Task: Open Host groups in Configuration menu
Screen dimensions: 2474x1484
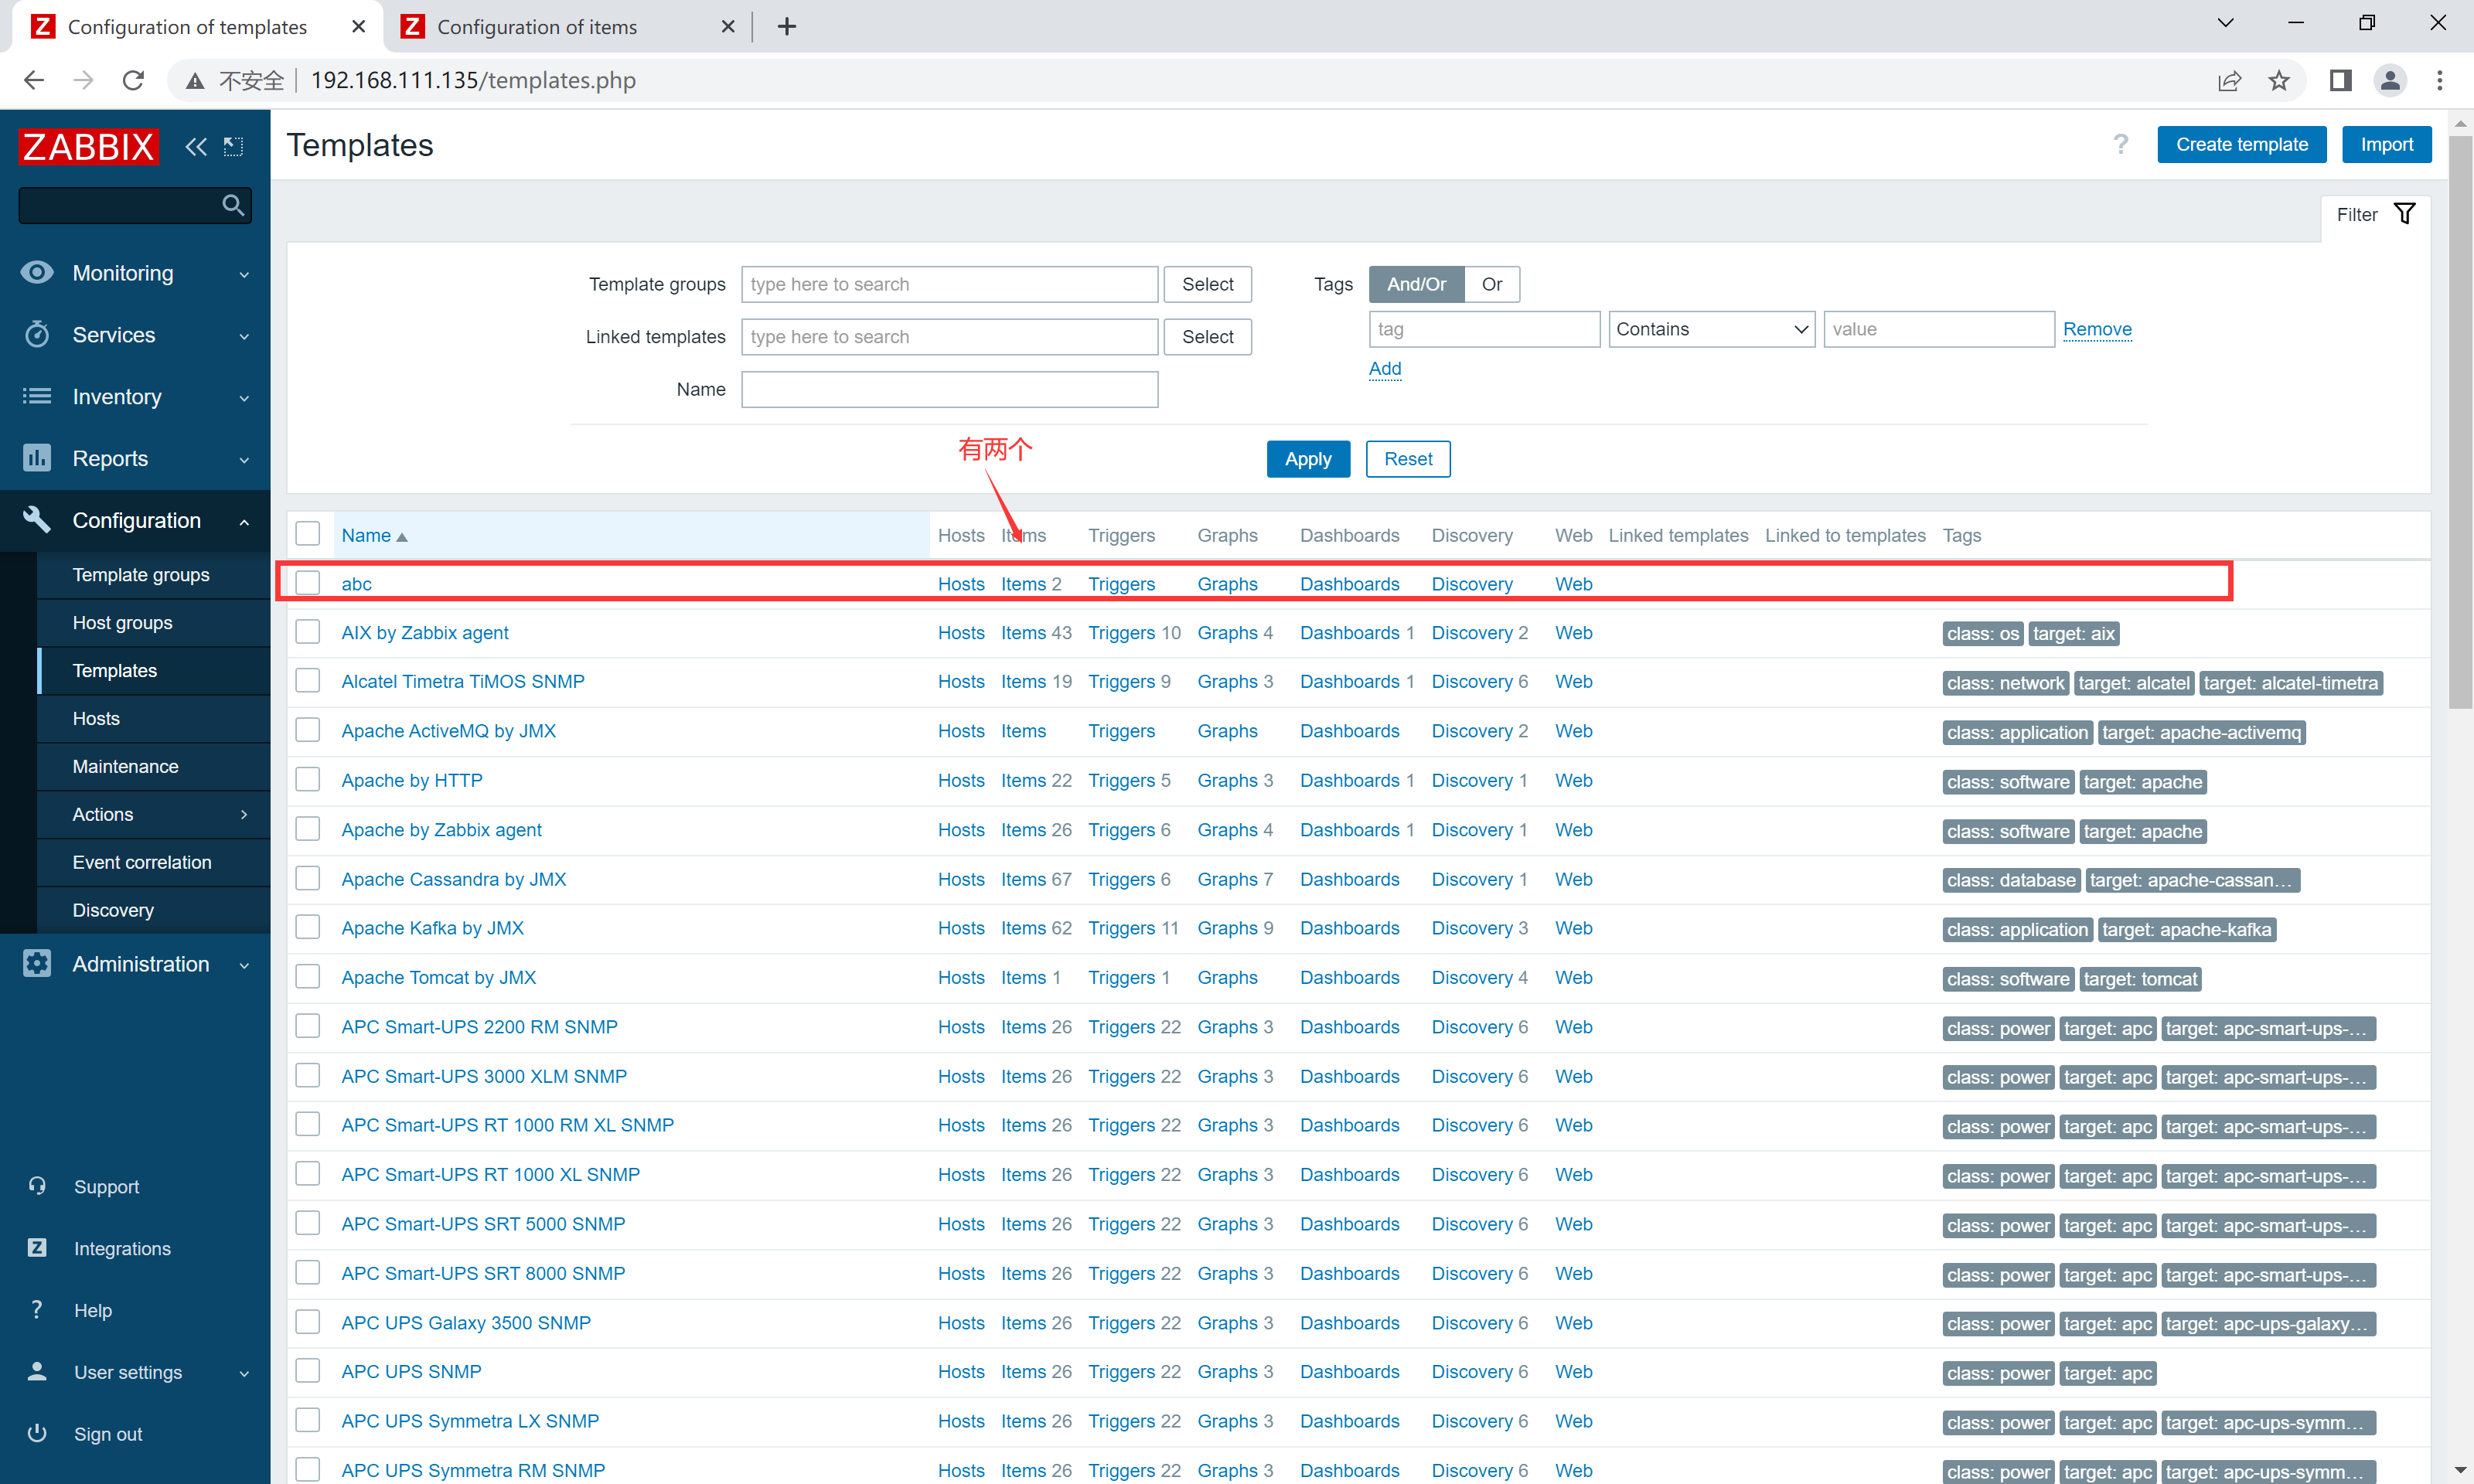Action: click(x=122, y=622)
